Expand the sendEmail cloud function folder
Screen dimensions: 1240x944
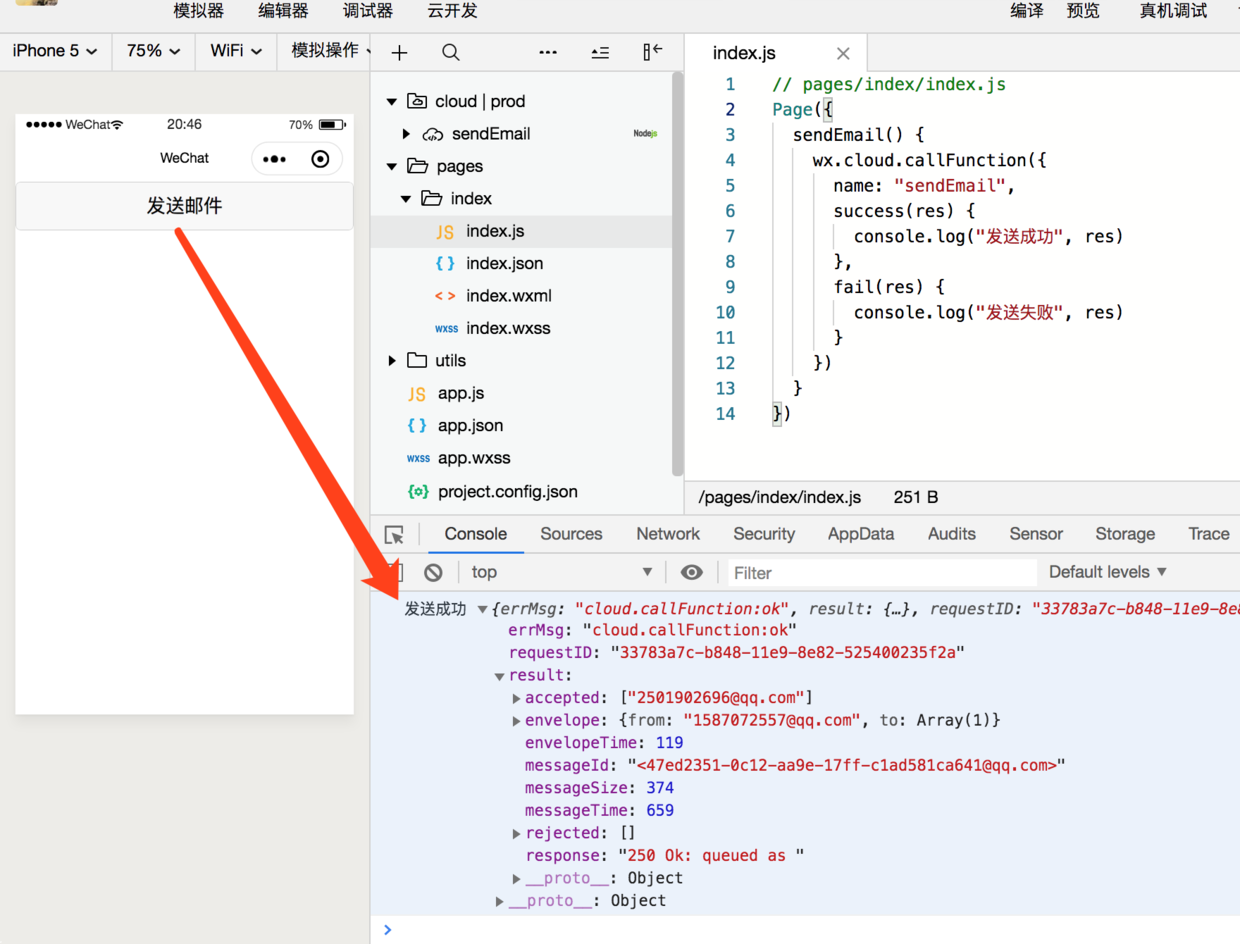(x=406, y=134)
